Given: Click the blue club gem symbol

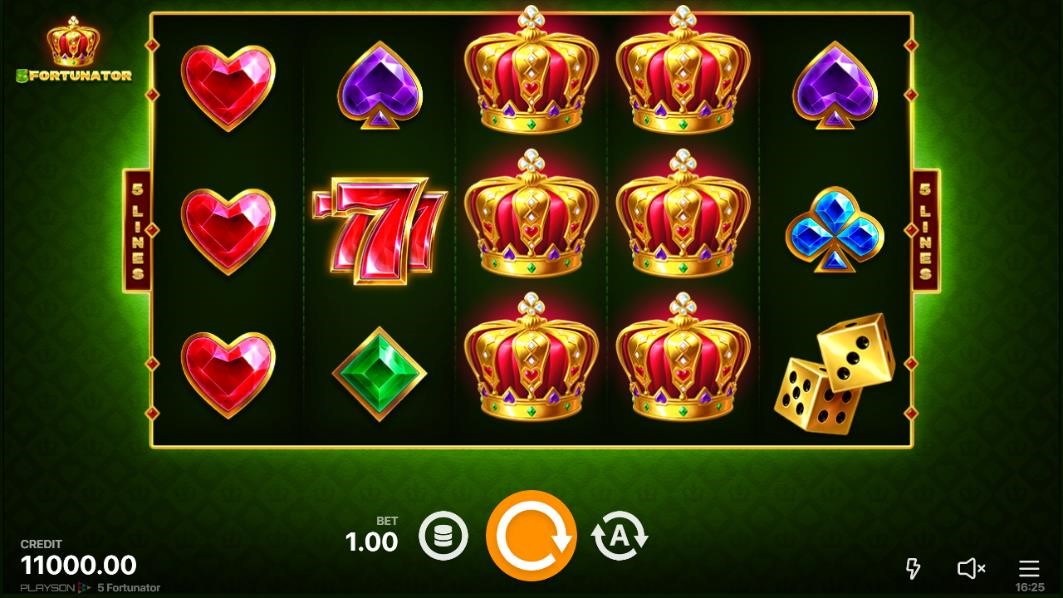Looking at the screenshot, I should (x=835, y=230).
